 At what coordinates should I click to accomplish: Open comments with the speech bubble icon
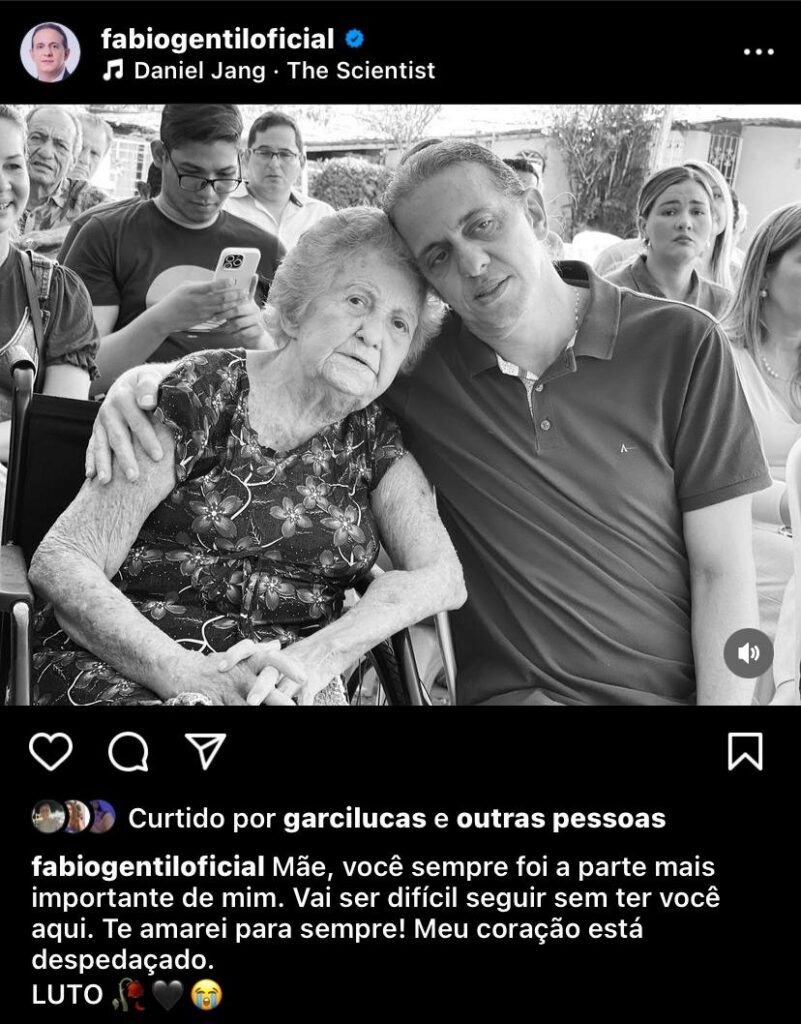point(128,752)
